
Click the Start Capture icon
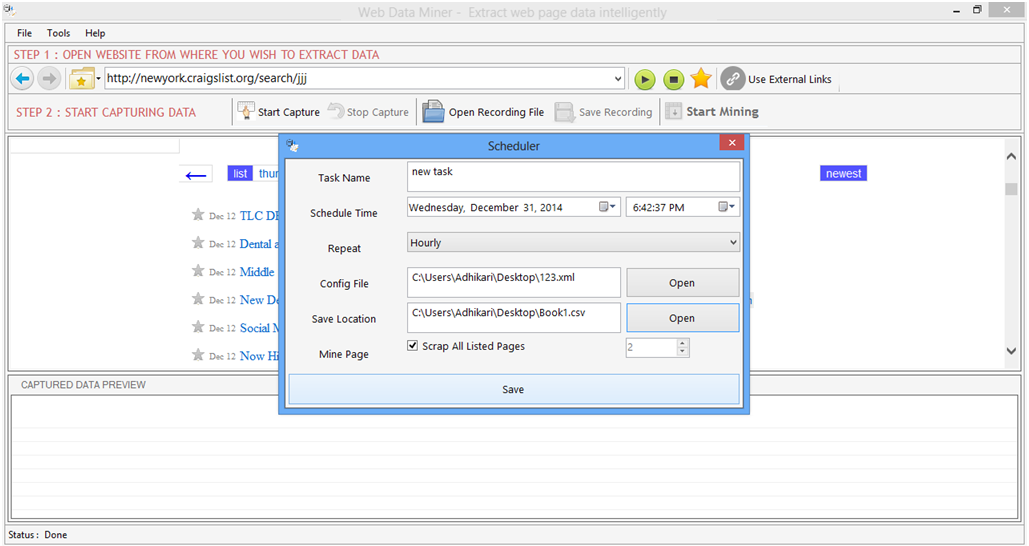pyautogui.click(x=246, y=112)
